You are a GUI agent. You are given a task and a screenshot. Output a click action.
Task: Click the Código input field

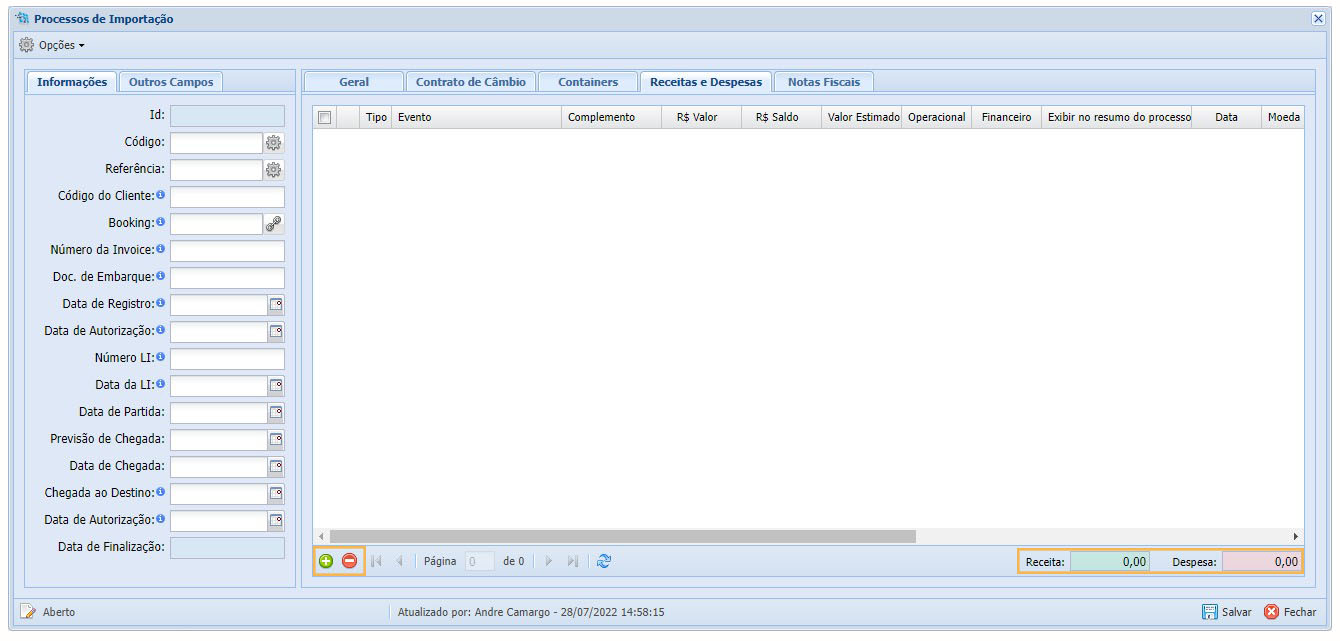click(217, 143)
